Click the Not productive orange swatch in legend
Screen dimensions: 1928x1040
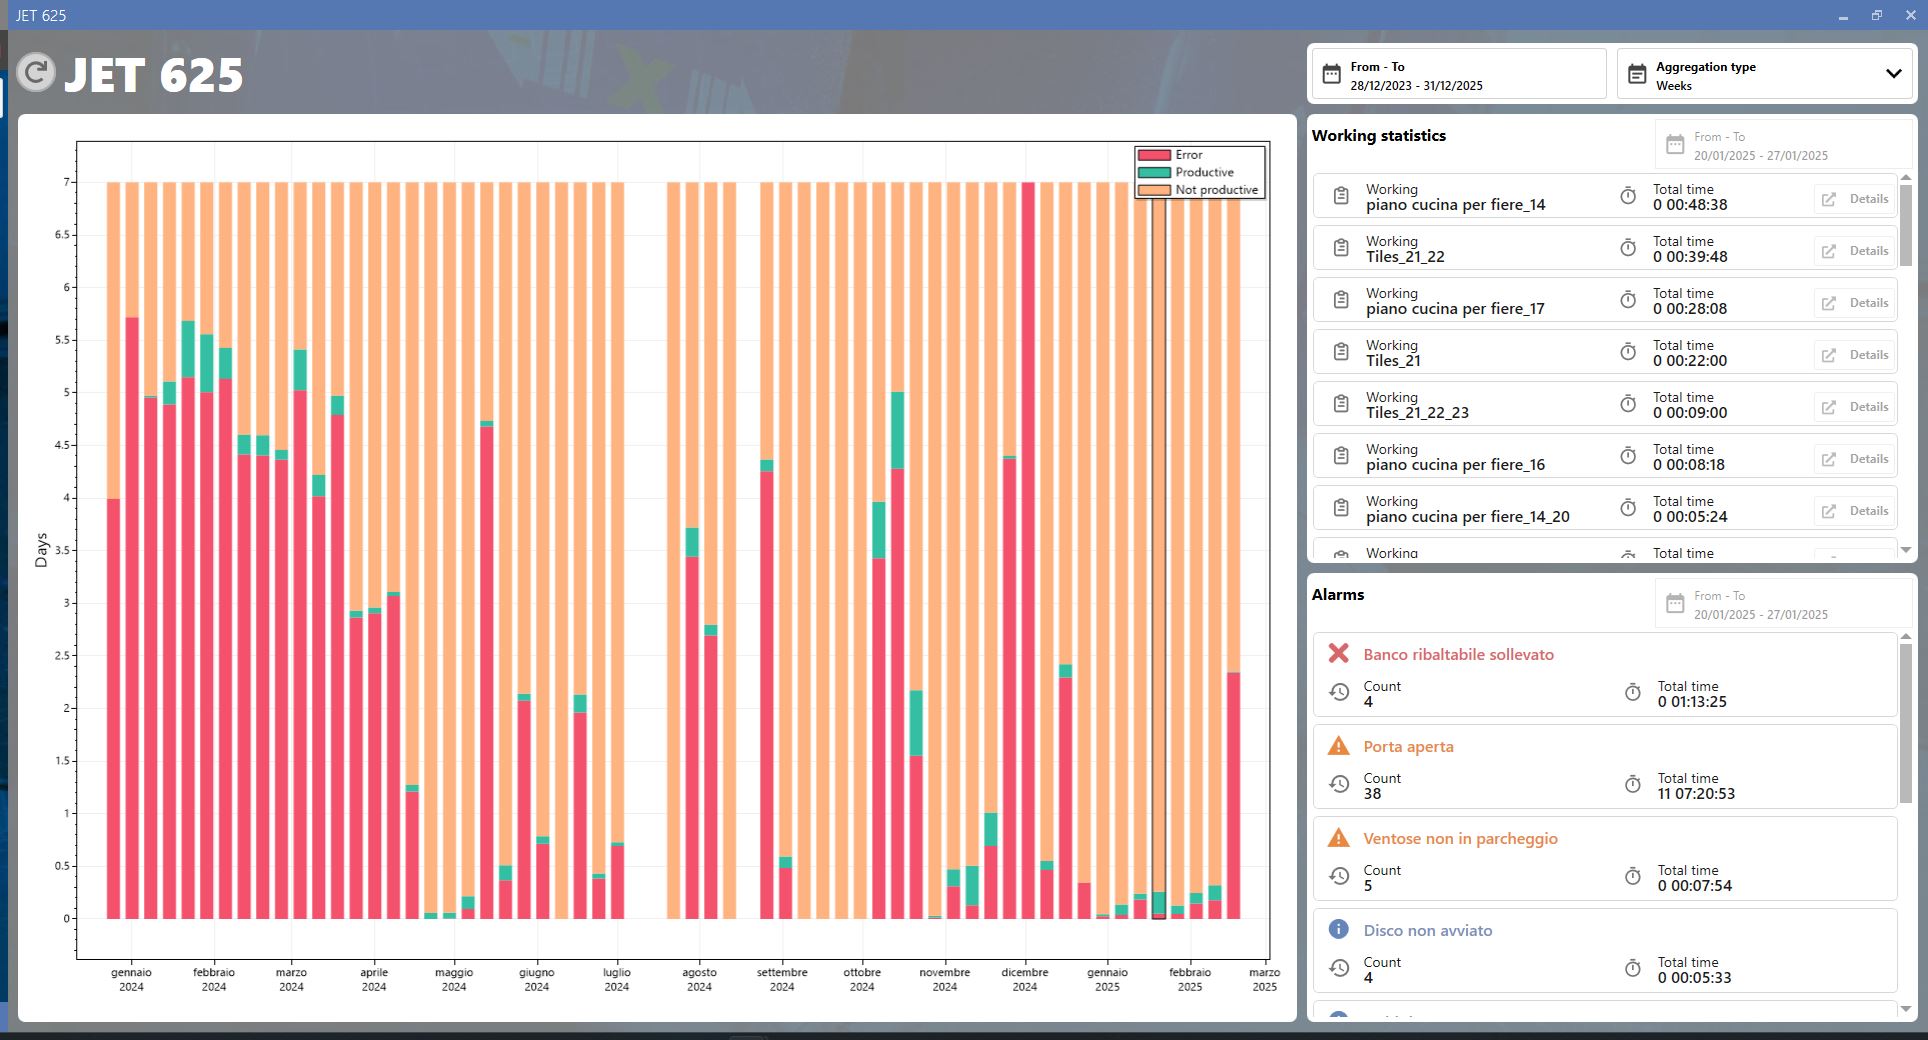click(1154, 190)
